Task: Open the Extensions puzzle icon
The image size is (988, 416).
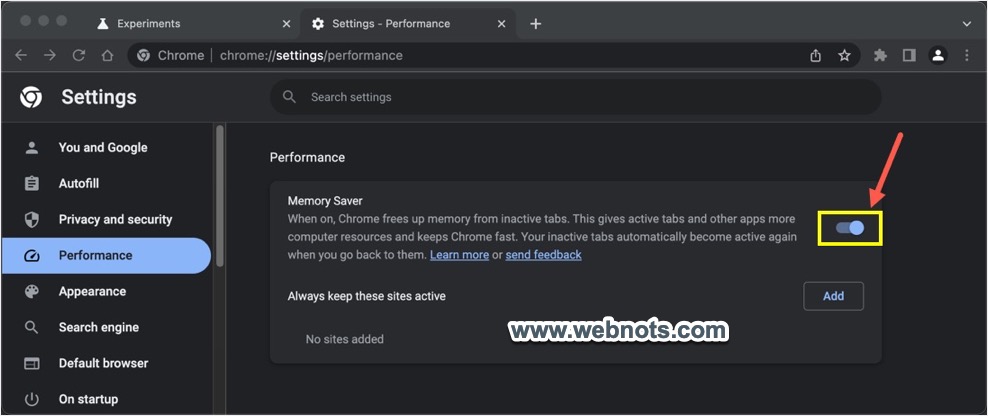Action: pyautogui.click(x=880, y=55)
